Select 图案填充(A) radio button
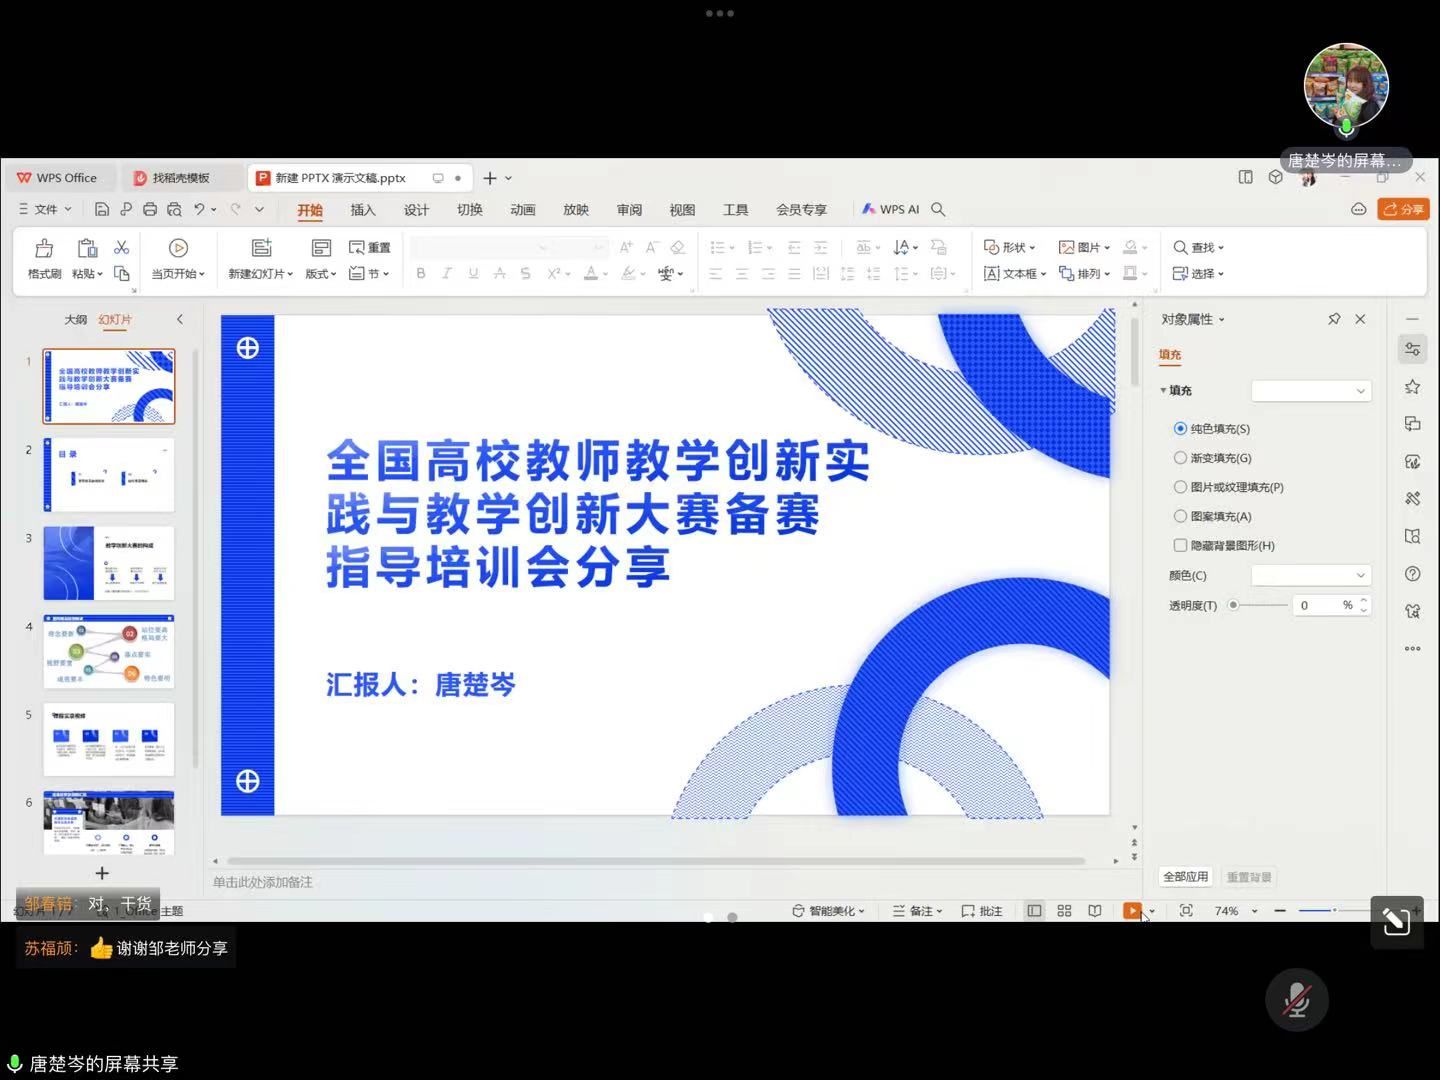This screenshot has height=1080, width=1440. click(x=1180, y=516)
